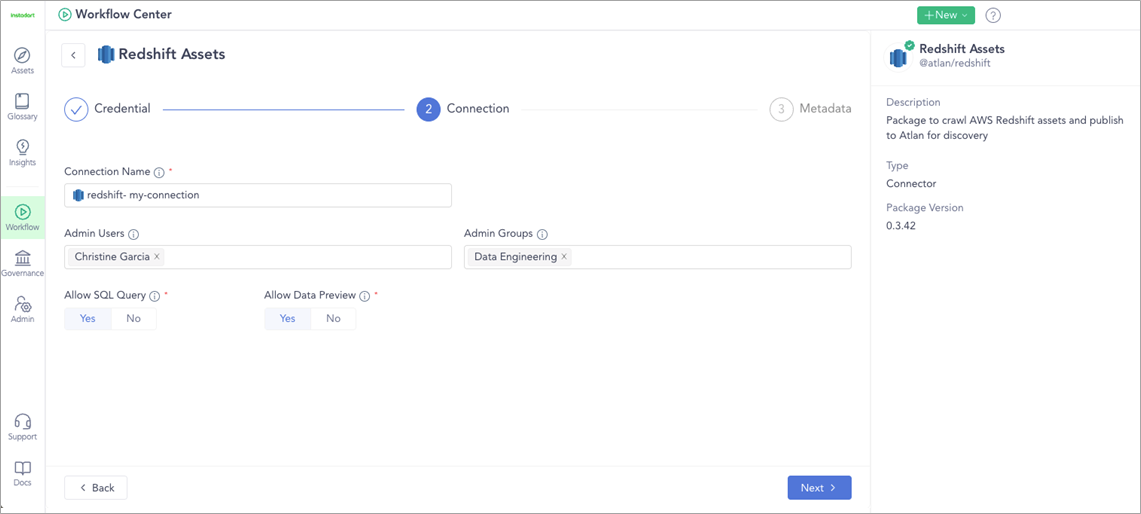Click the Redshift logo in the right panel

(898, 57)
